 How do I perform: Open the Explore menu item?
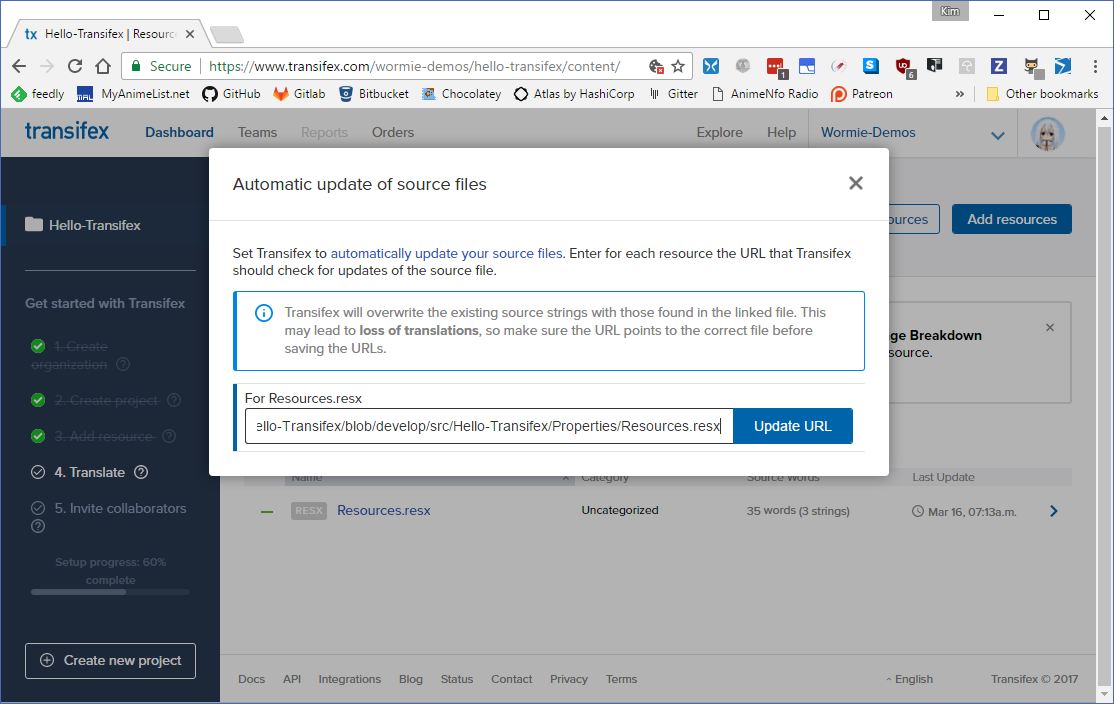(x=719, y=133)
